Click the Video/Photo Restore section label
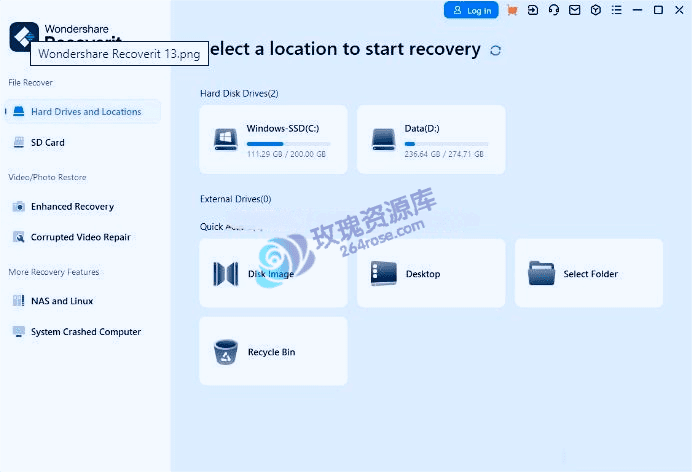 tap(47, 177)
